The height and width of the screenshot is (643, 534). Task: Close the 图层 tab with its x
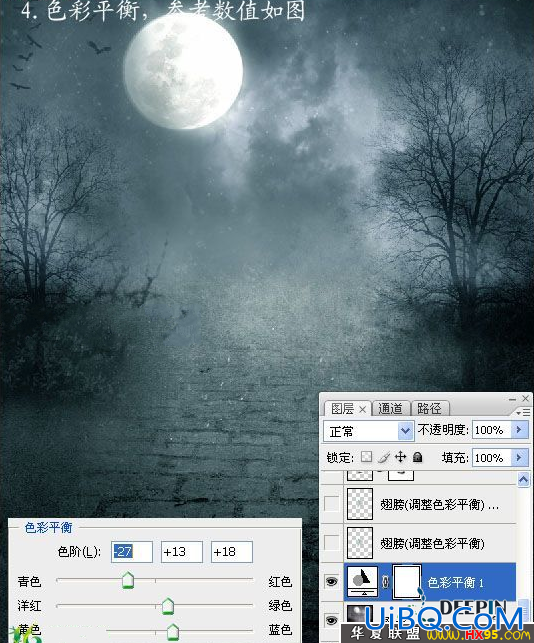362,409
